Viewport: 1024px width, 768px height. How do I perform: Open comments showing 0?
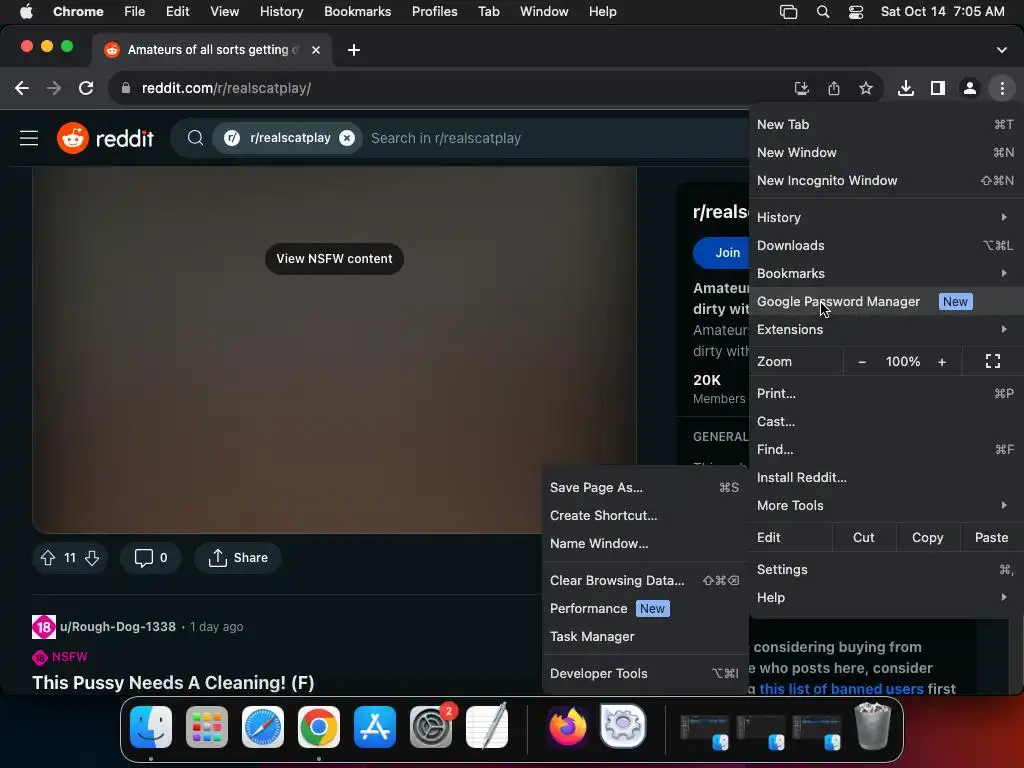click(x=151, y=558)
